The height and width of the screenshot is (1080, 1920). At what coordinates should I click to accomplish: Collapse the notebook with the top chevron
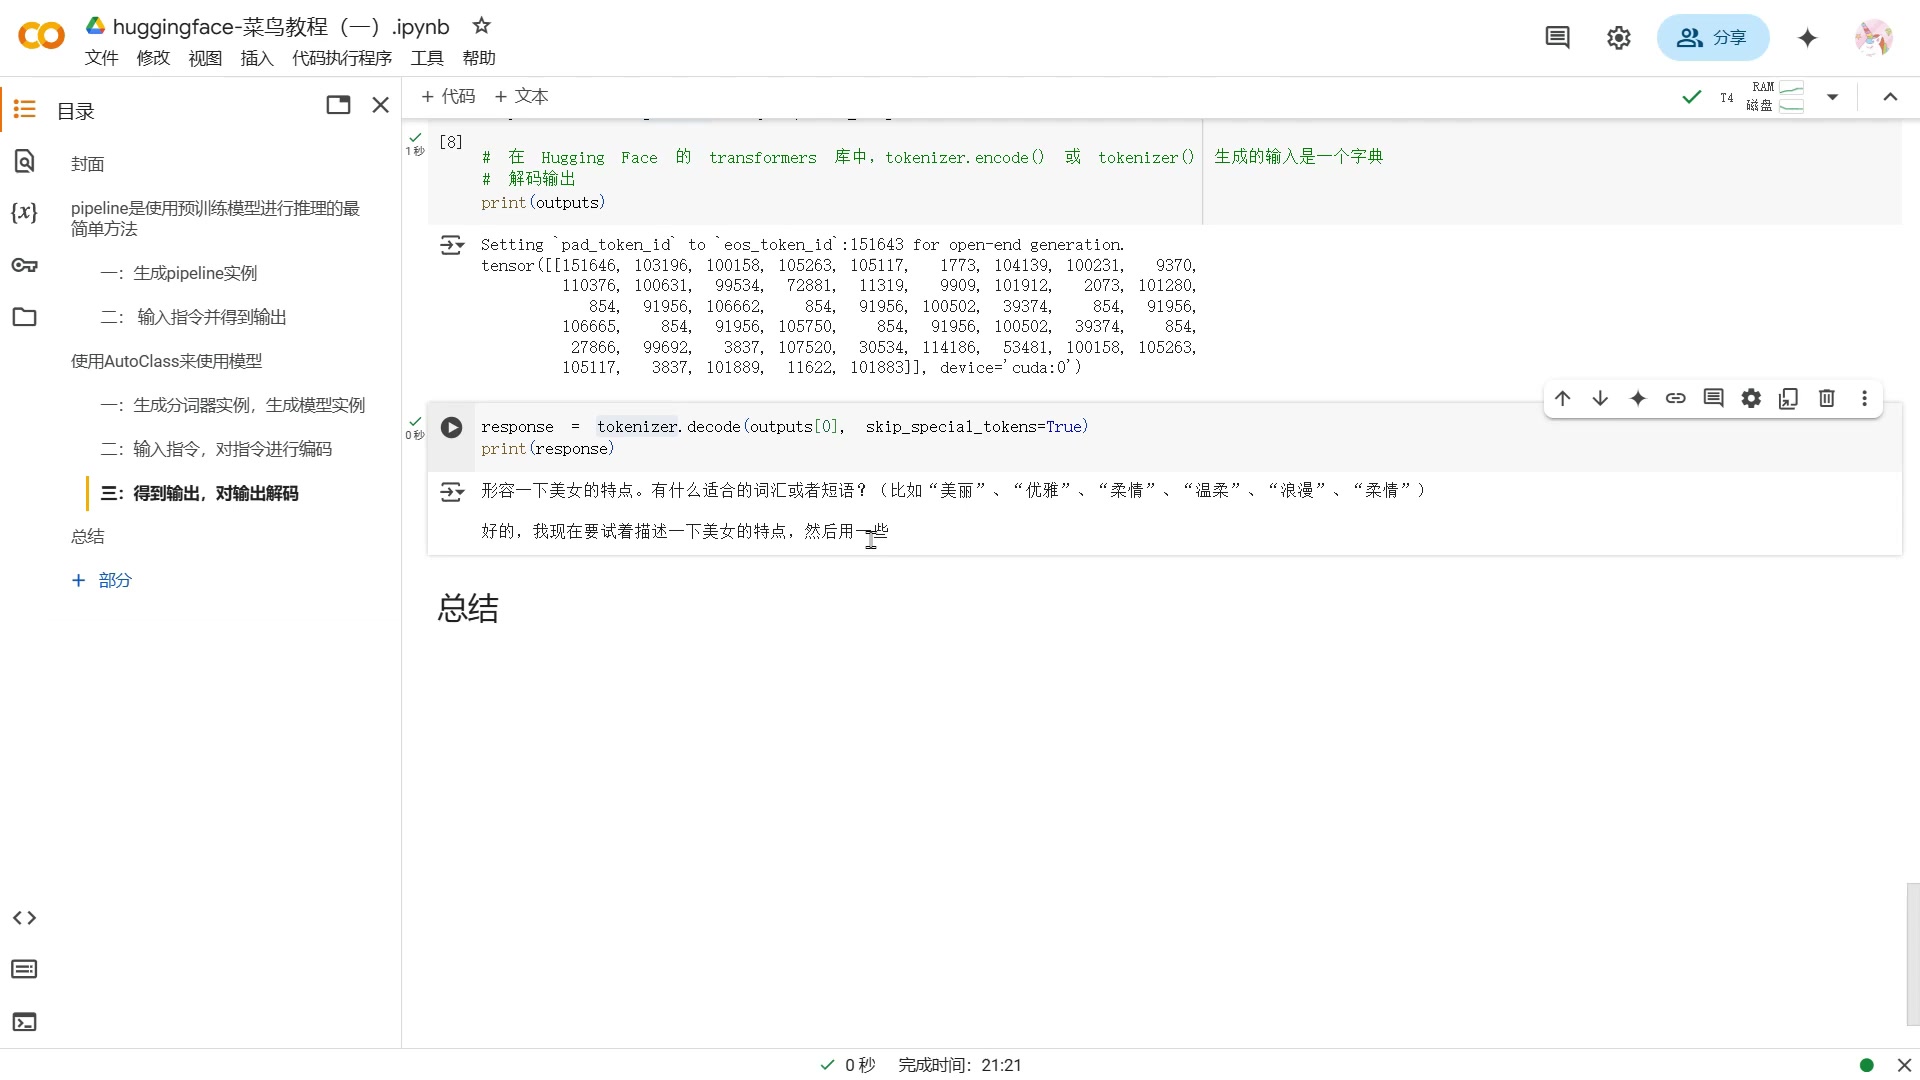coord(1890,97)
